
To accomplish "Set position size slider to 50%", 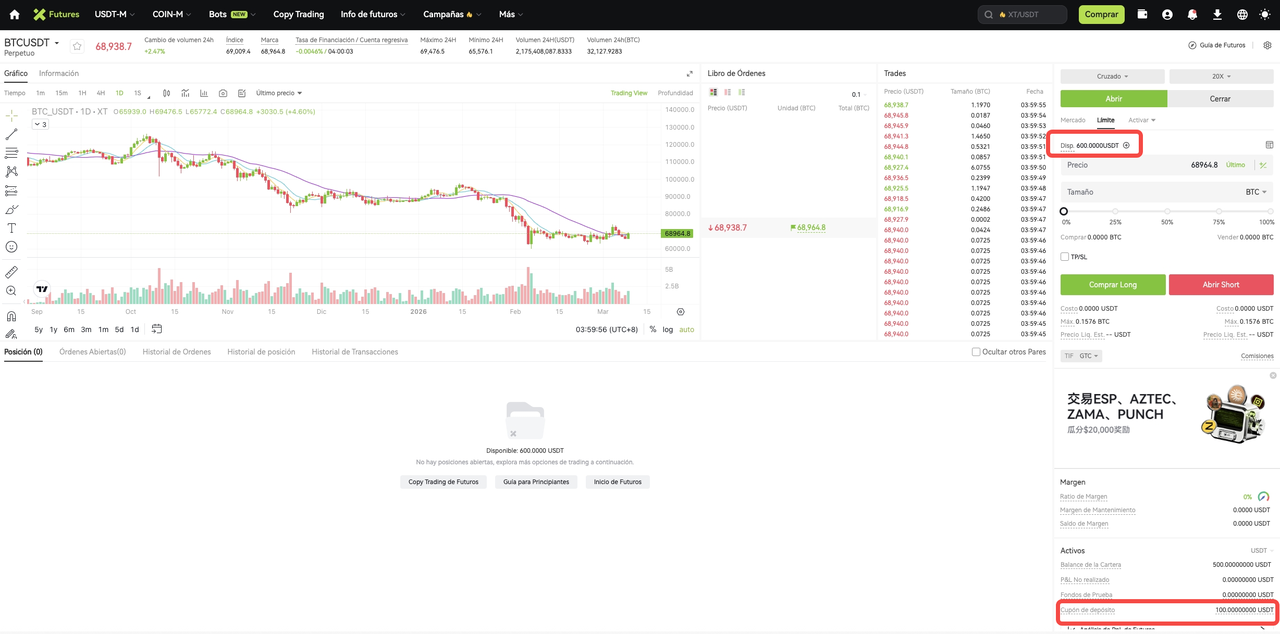I will [1167, 211].
